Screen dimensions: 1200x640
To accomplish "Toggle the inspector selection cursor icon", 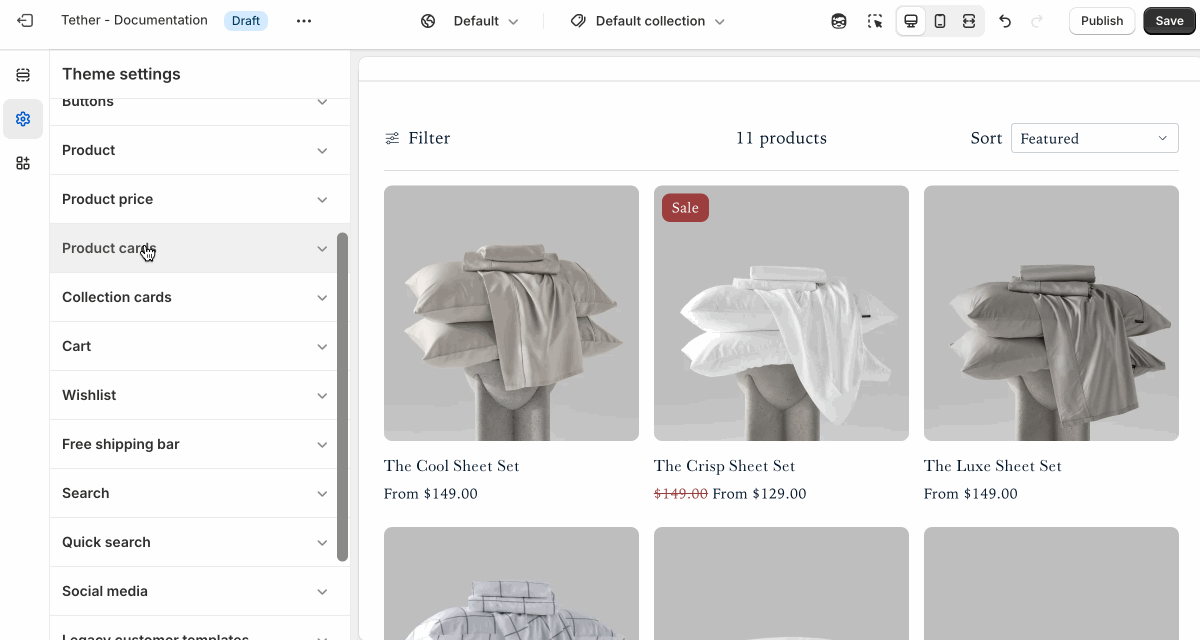I will (875, 21).
